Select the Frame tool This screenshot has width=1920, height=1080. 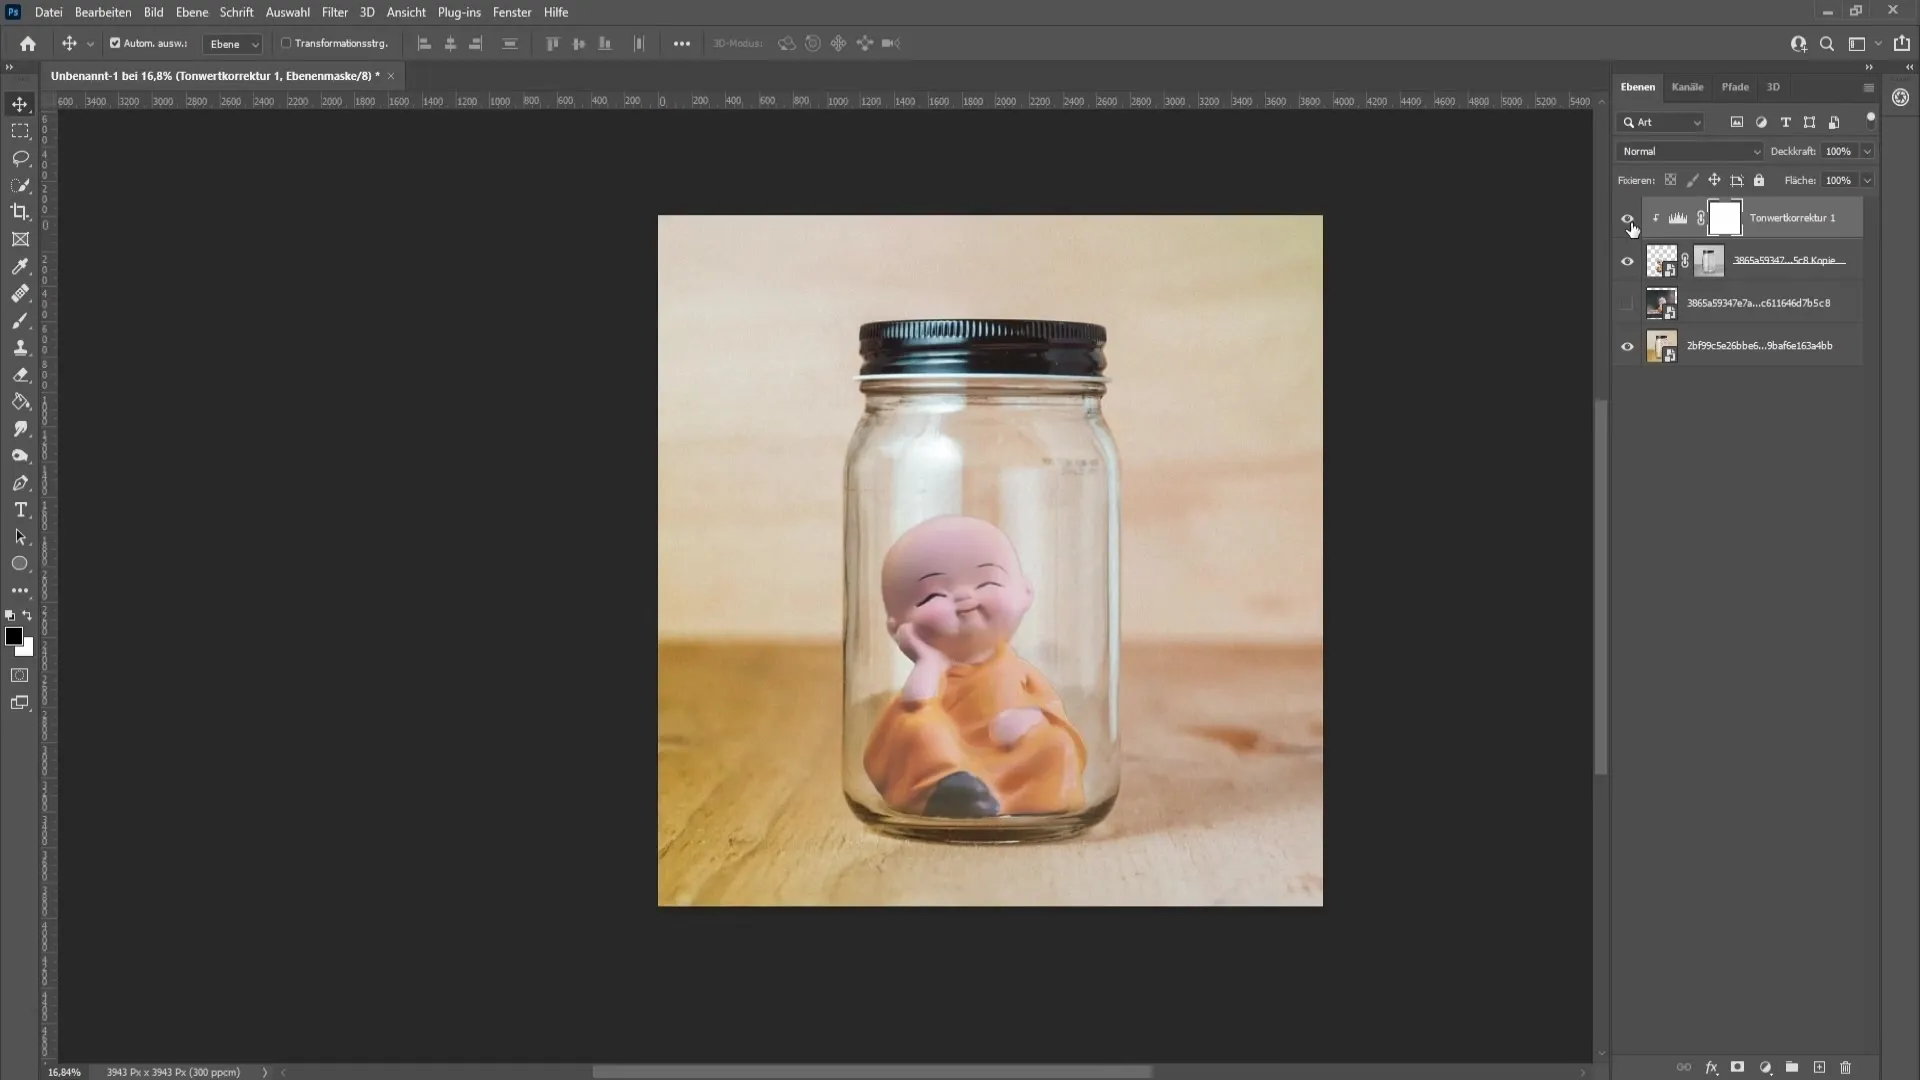(x=20, y=239)
